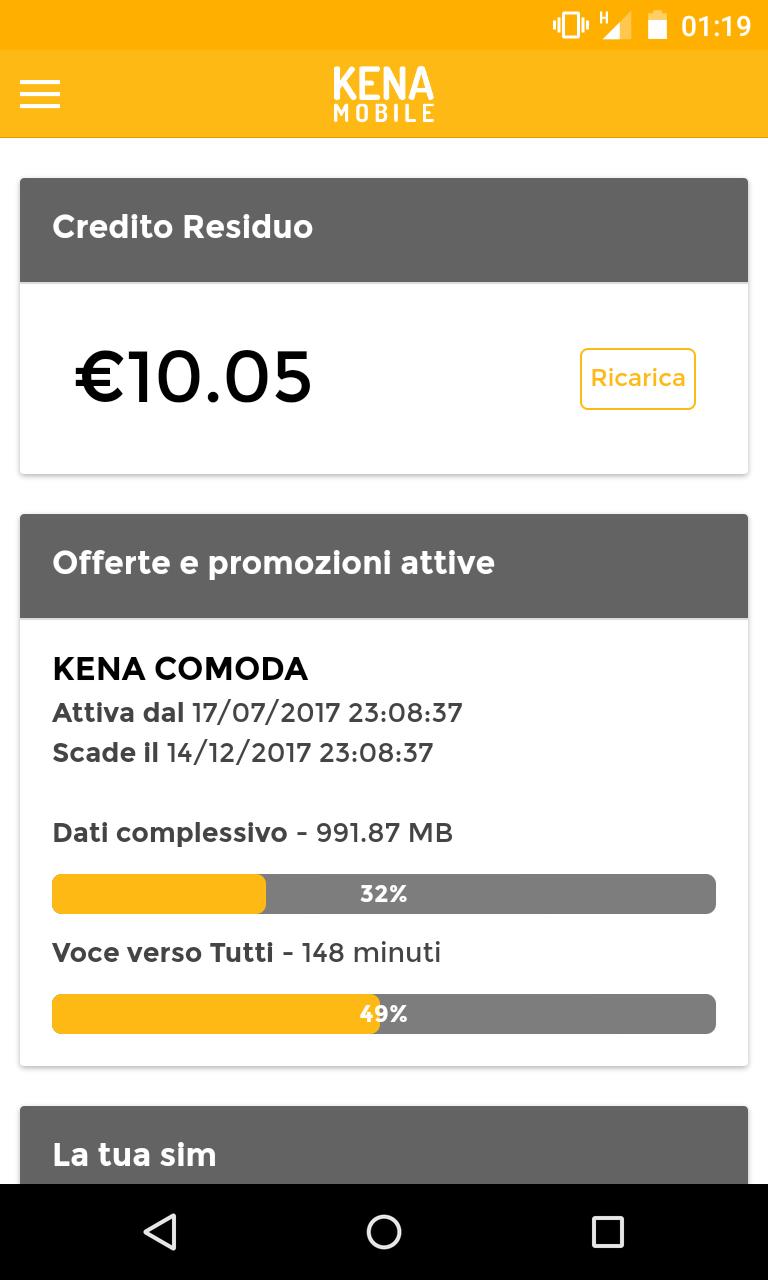Tap the battery status icon
768x1280 pixels.
pos(657,25)
